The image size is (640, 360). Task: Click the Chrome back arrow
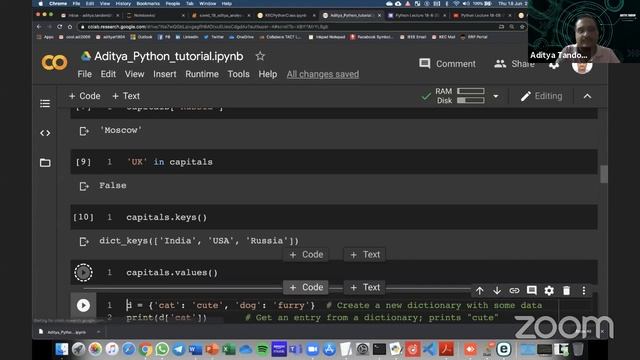point(39,27)
